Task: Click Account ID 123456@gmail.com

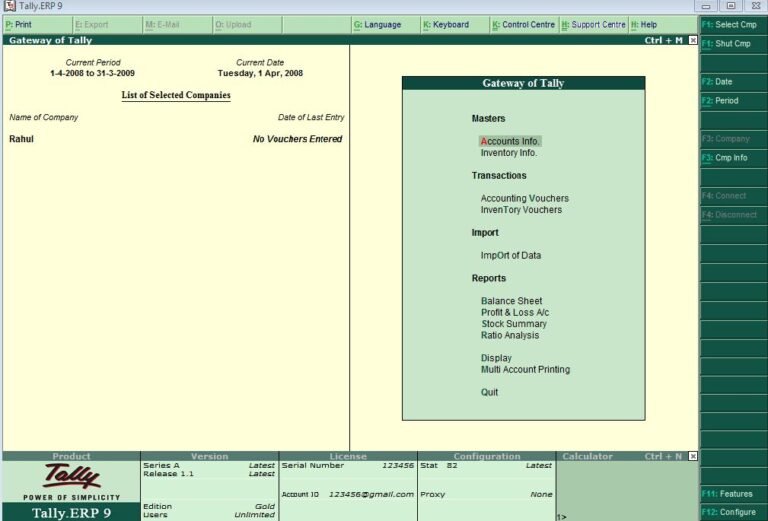Action: 348,495
